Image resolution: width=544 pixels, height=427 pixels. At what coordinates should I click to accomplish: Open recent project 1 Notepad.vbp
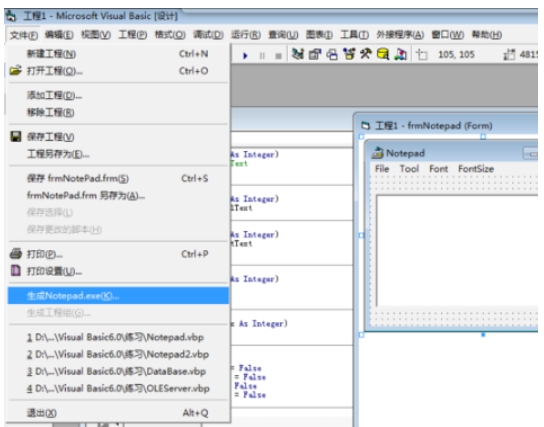118,337
